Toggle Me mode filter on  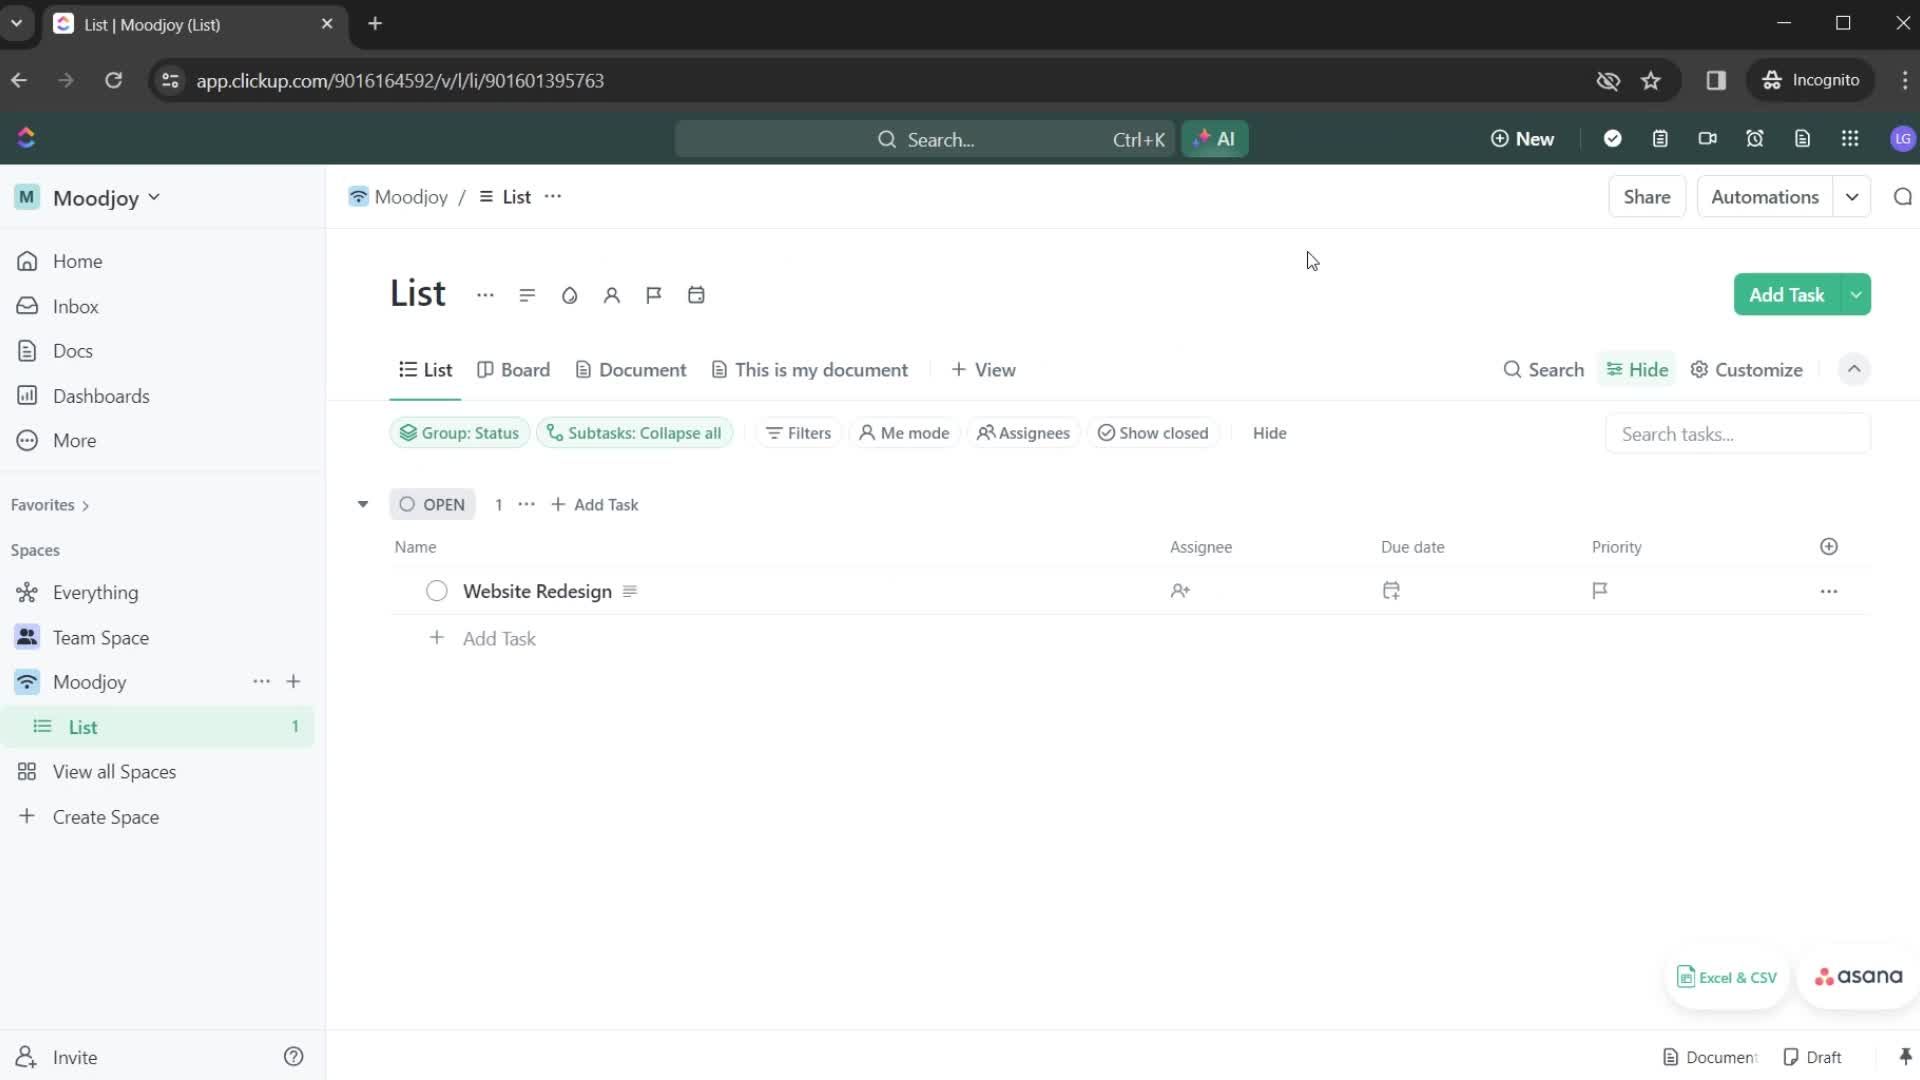[906, 433]
